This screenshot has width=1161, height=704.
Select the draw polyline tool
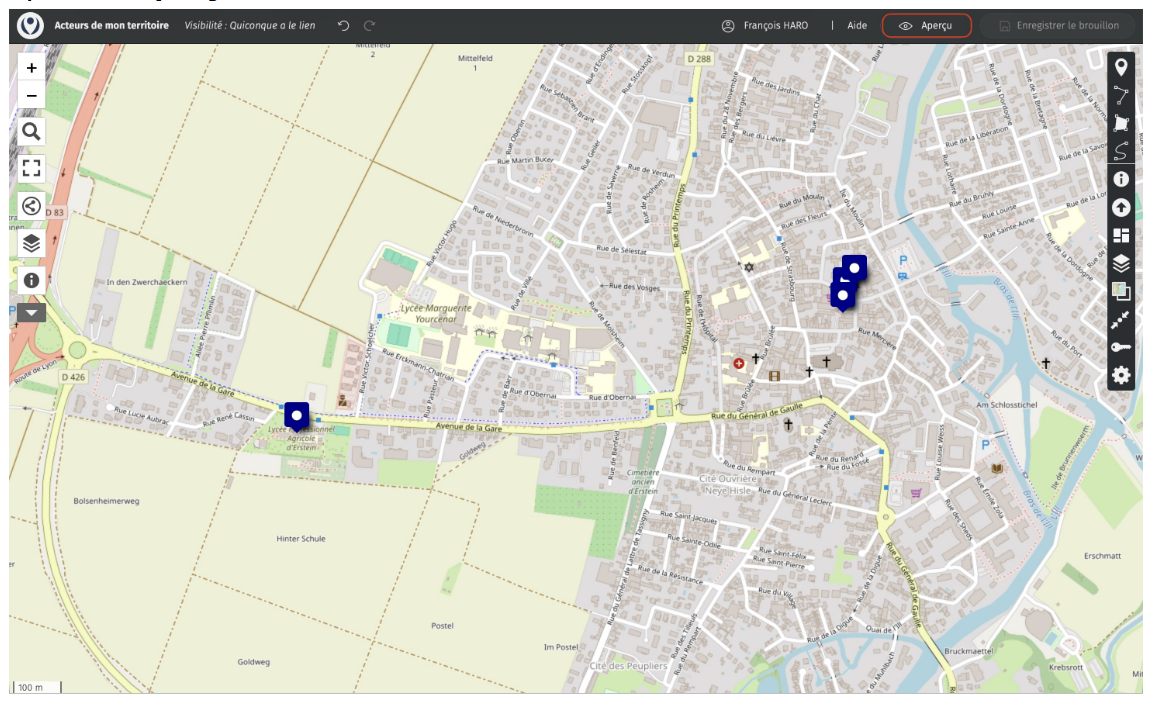click(x=1121, y=96)
